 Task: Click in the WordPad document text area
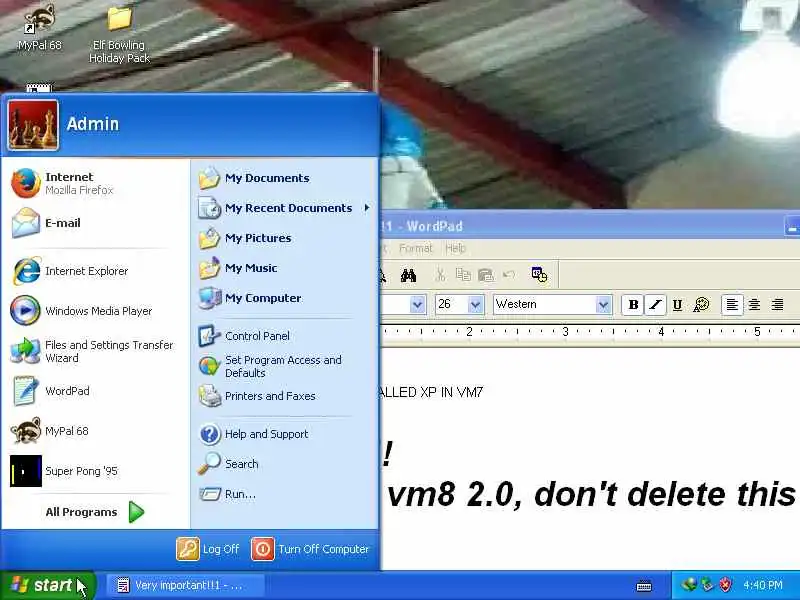click(590, 459)
